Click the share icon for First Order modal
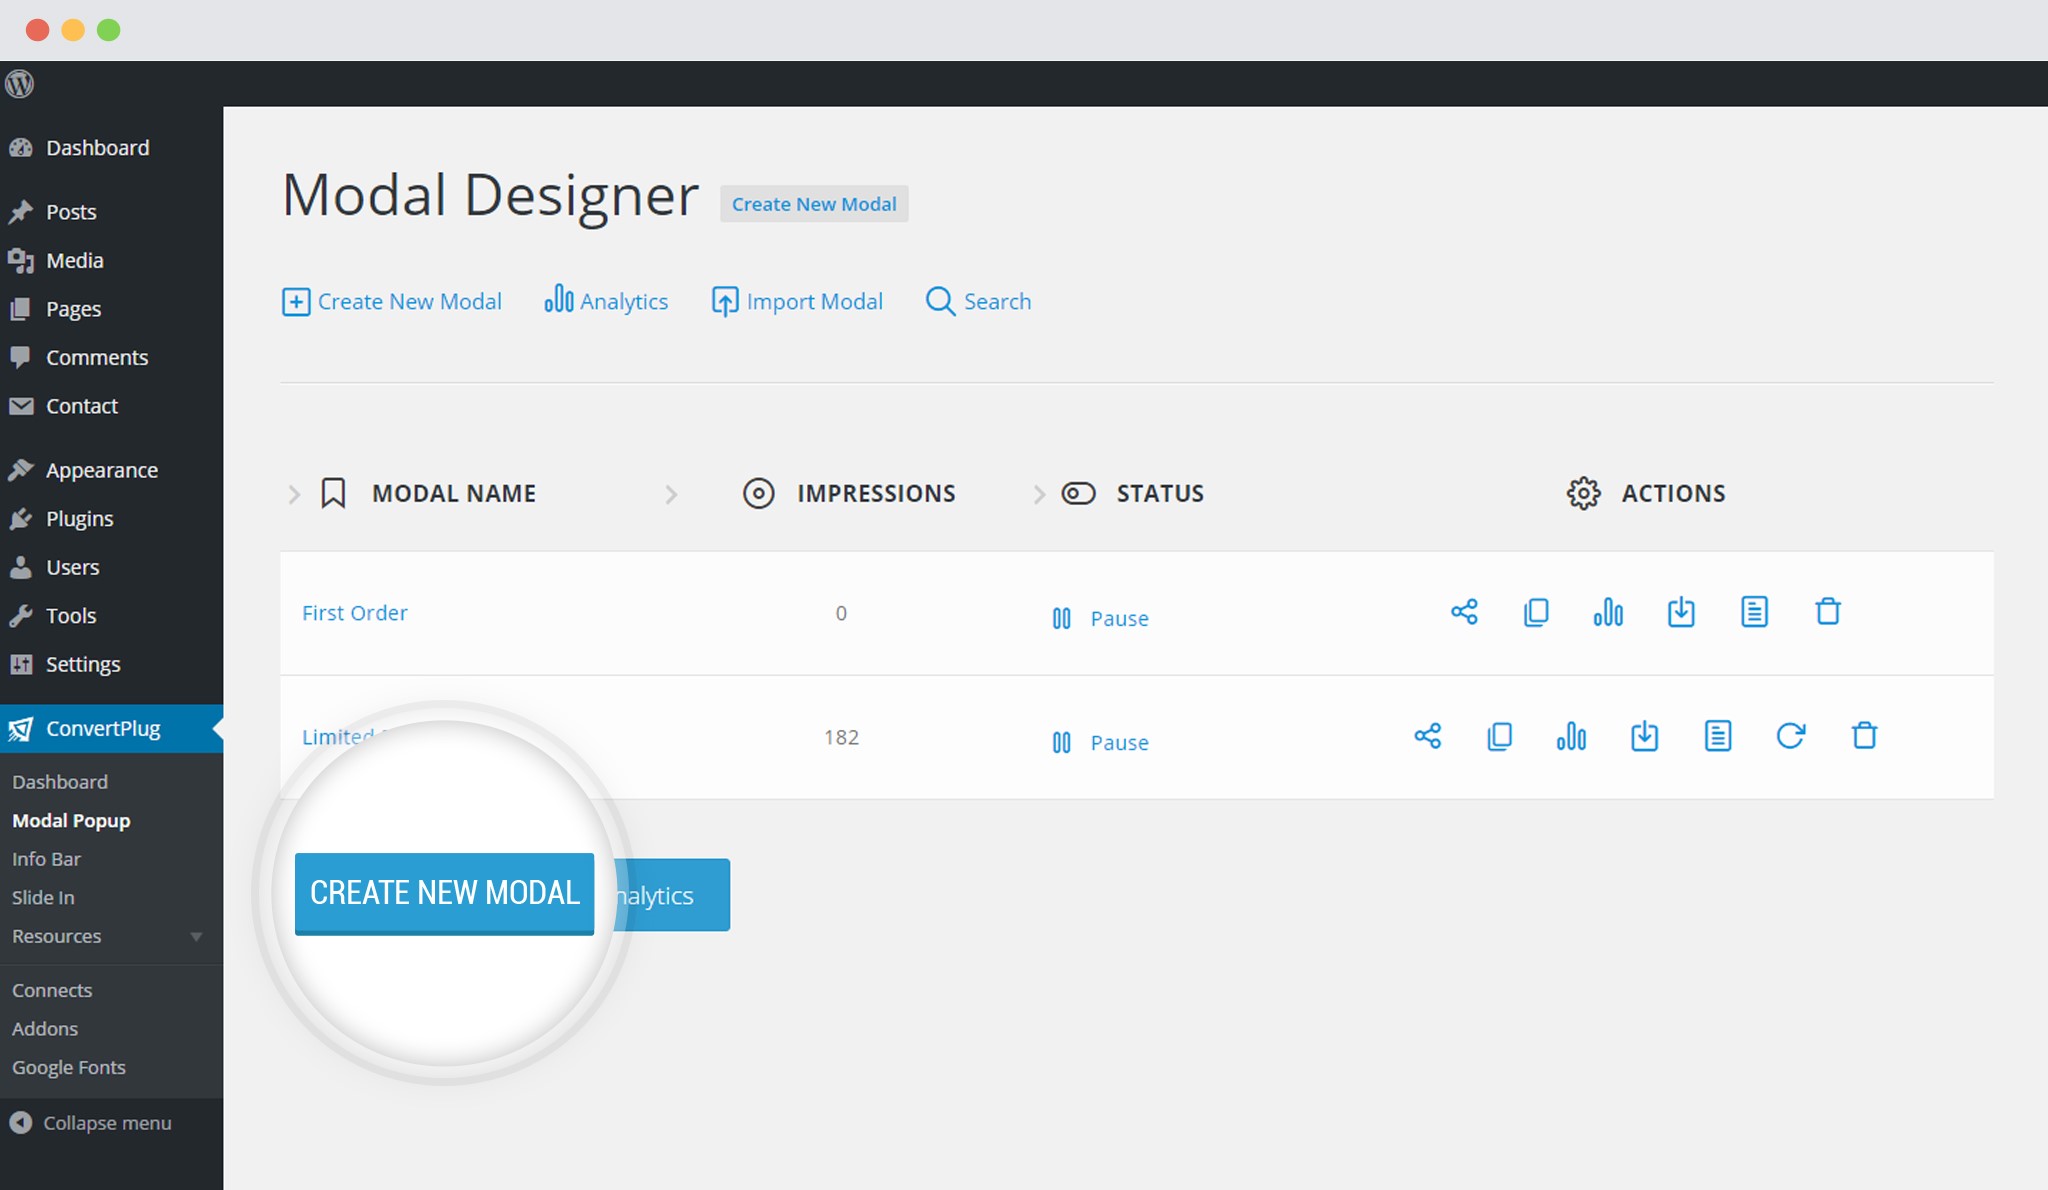Screen dimensions: 2048x1190 tap(1464, 612)
